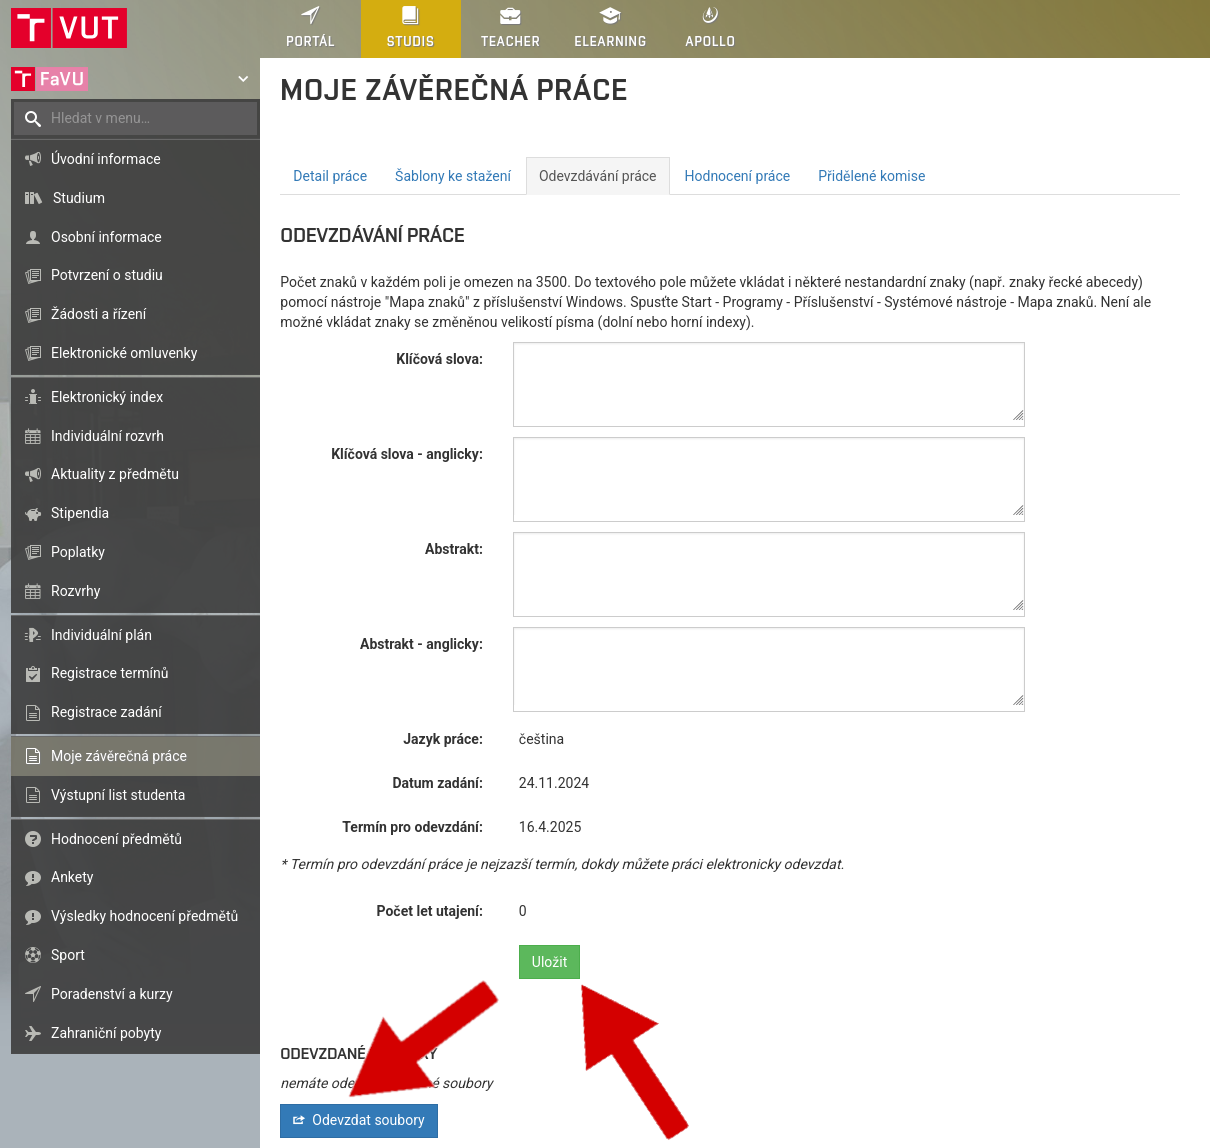This screenshot has height=1148, width=1210.
Task: Click the date value 24.11.2024
Action: [554, 783]
